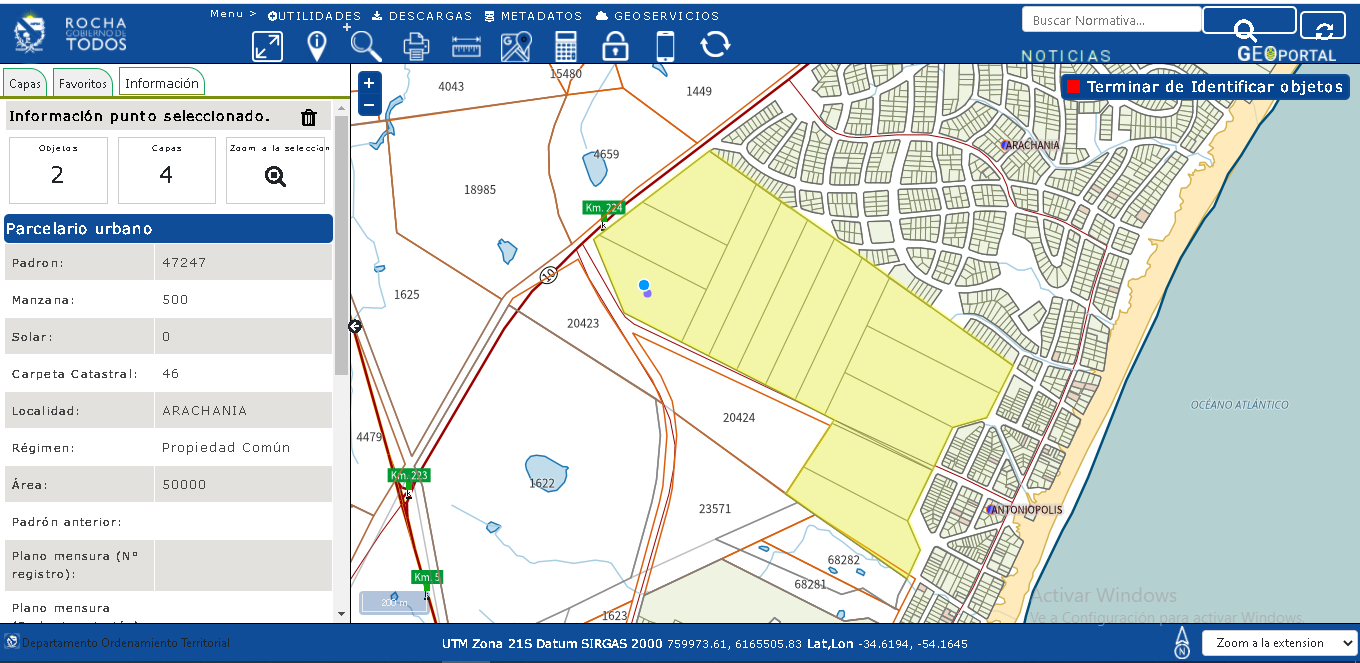The width and height of the screenshot is (1360, 663).
Task: Activate the identify info pin tool
Action: tap(317, 46)
